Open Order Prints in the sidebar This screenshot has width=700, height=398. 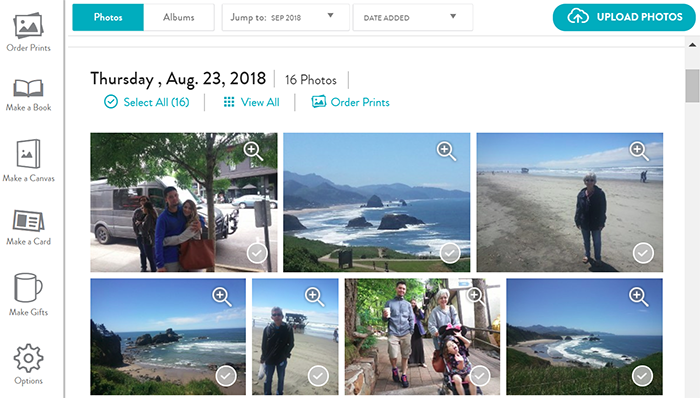click(28, 32)
